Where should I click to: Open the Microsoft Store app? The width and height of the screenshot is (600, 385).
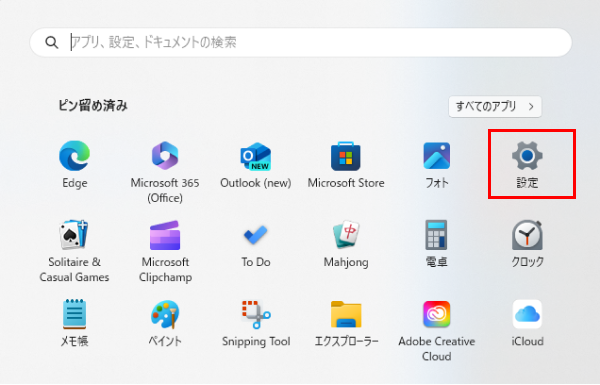pyautogui.click(x=346, y=165)
